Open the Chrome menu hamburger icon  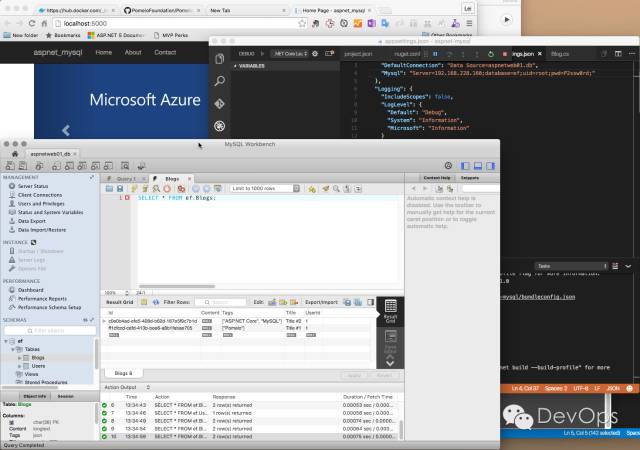point(469,23)
